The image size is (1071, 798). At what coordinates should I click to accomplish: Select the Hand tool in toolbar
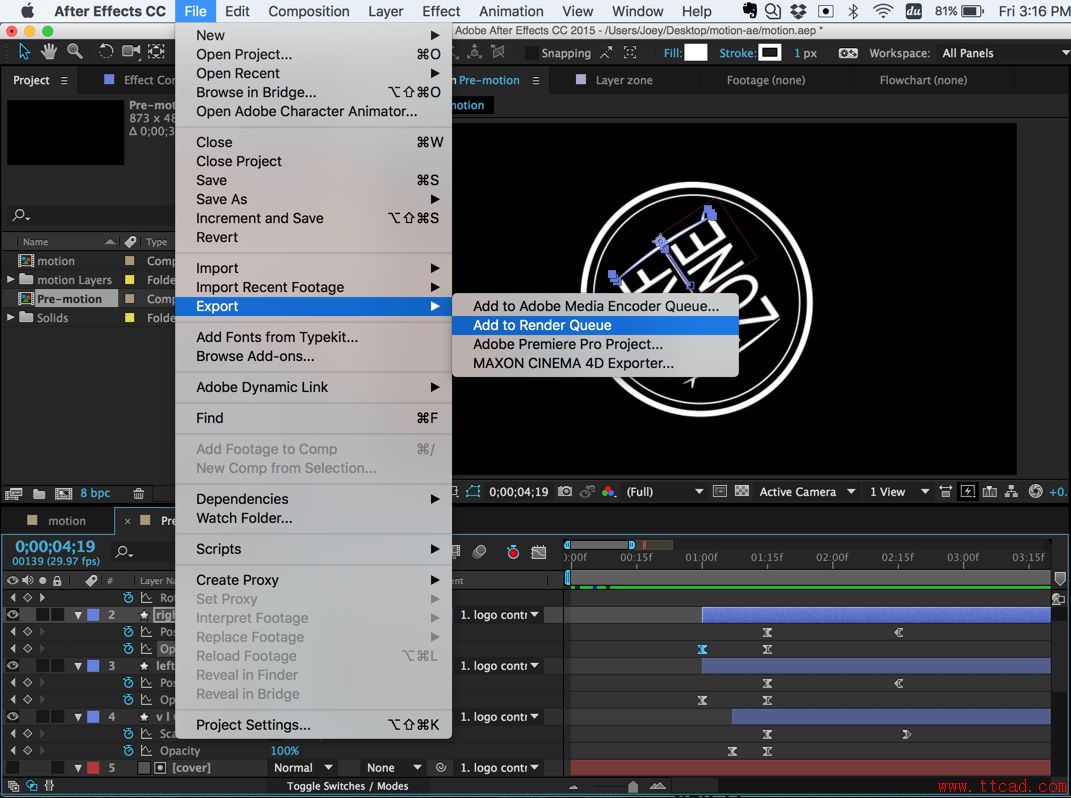(x=50, y=52)
